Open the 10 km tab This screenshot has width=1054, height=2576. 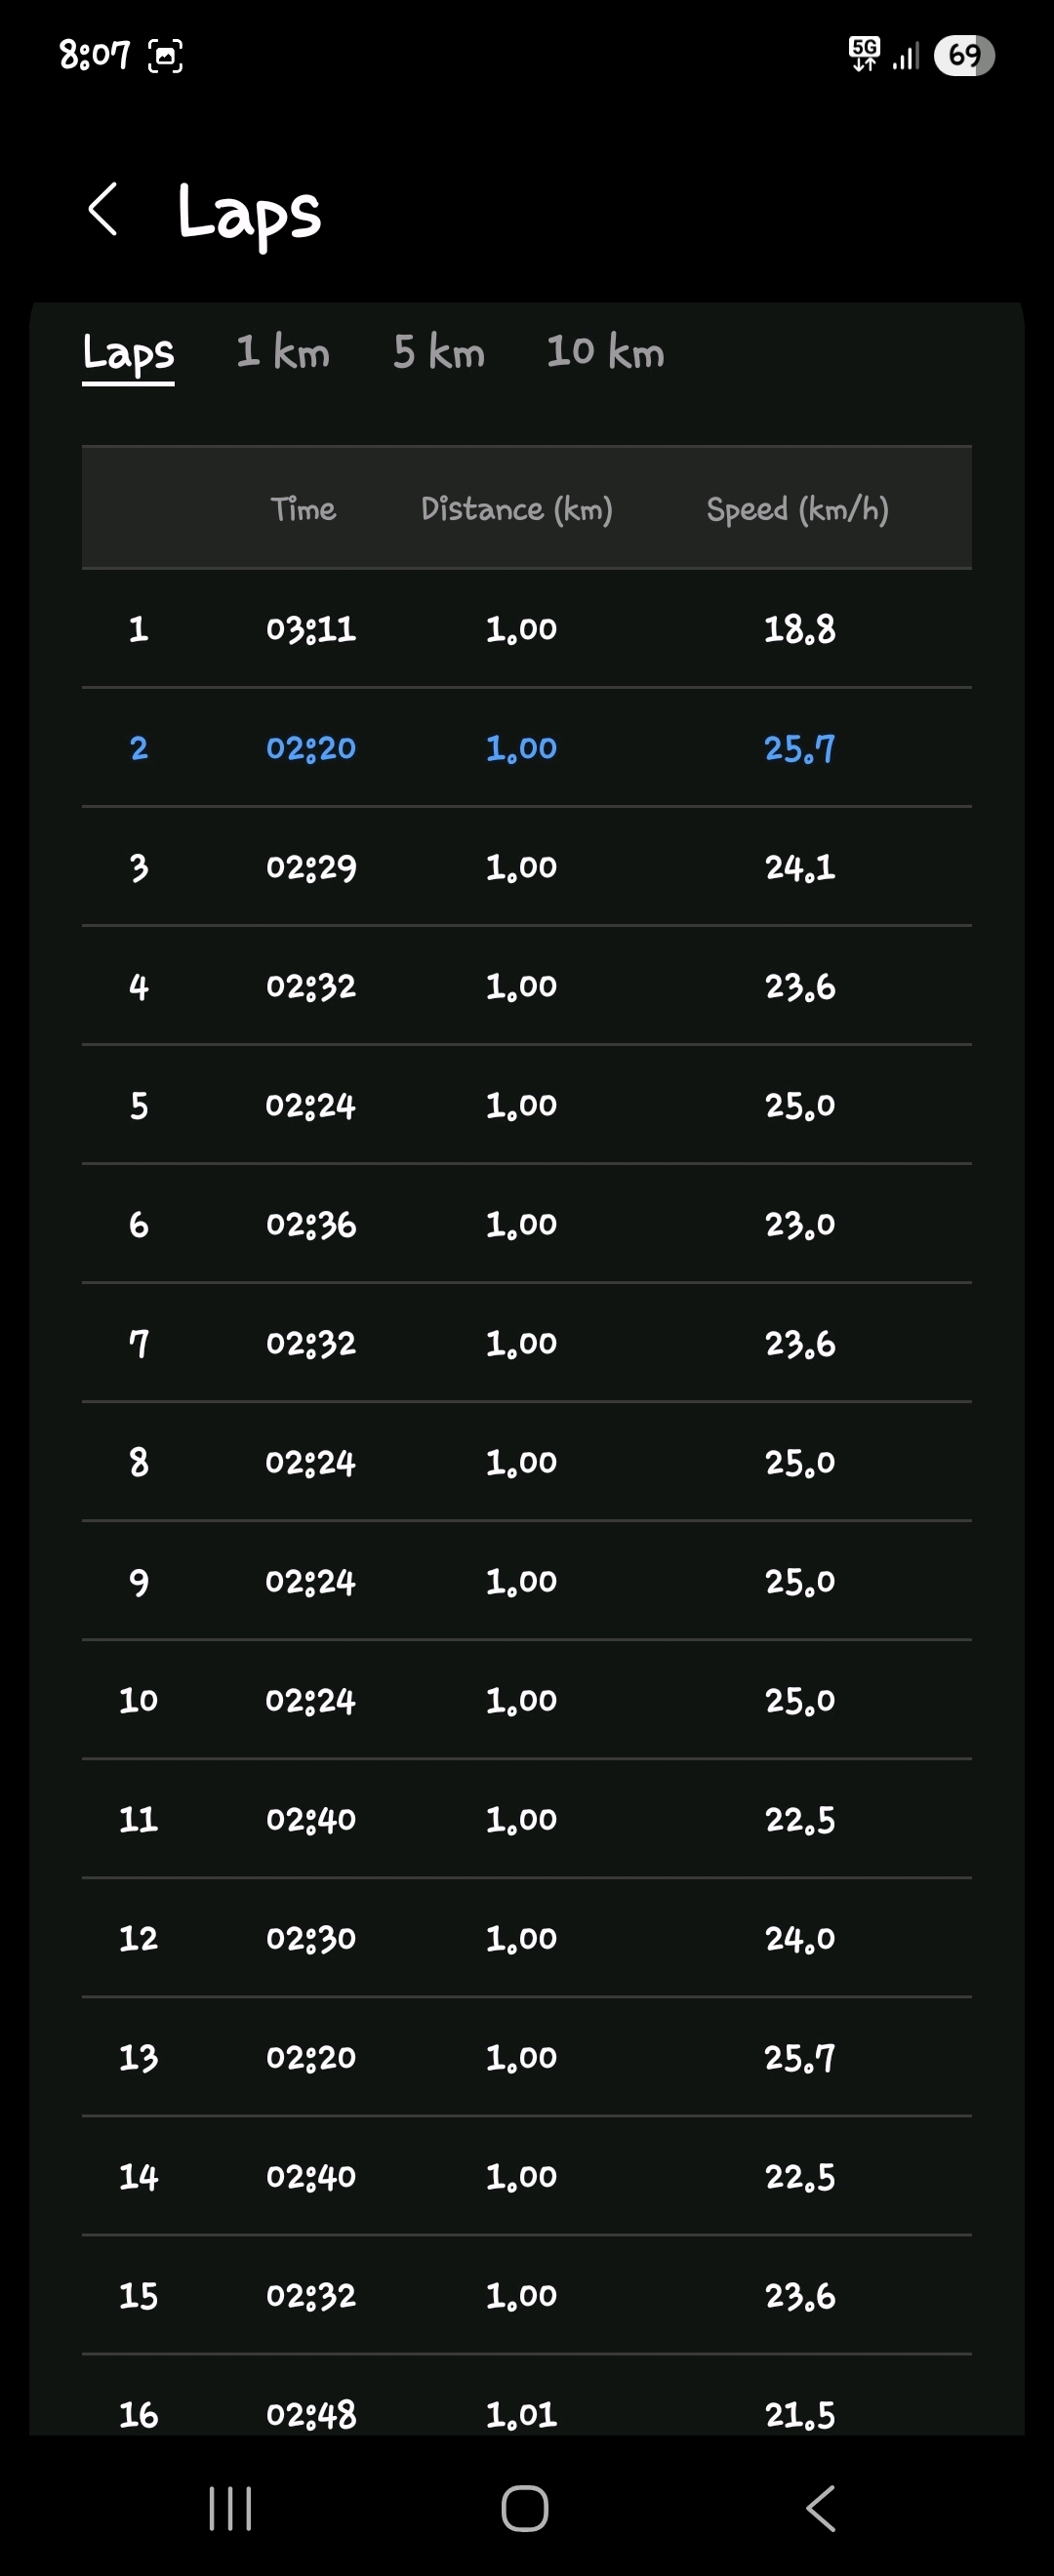coord(605,352)
